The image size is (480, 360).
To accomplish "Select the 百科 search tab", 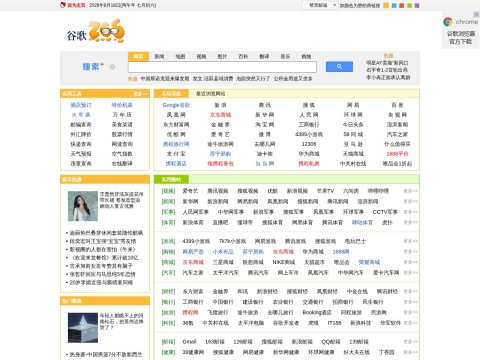I will [243, 57].
